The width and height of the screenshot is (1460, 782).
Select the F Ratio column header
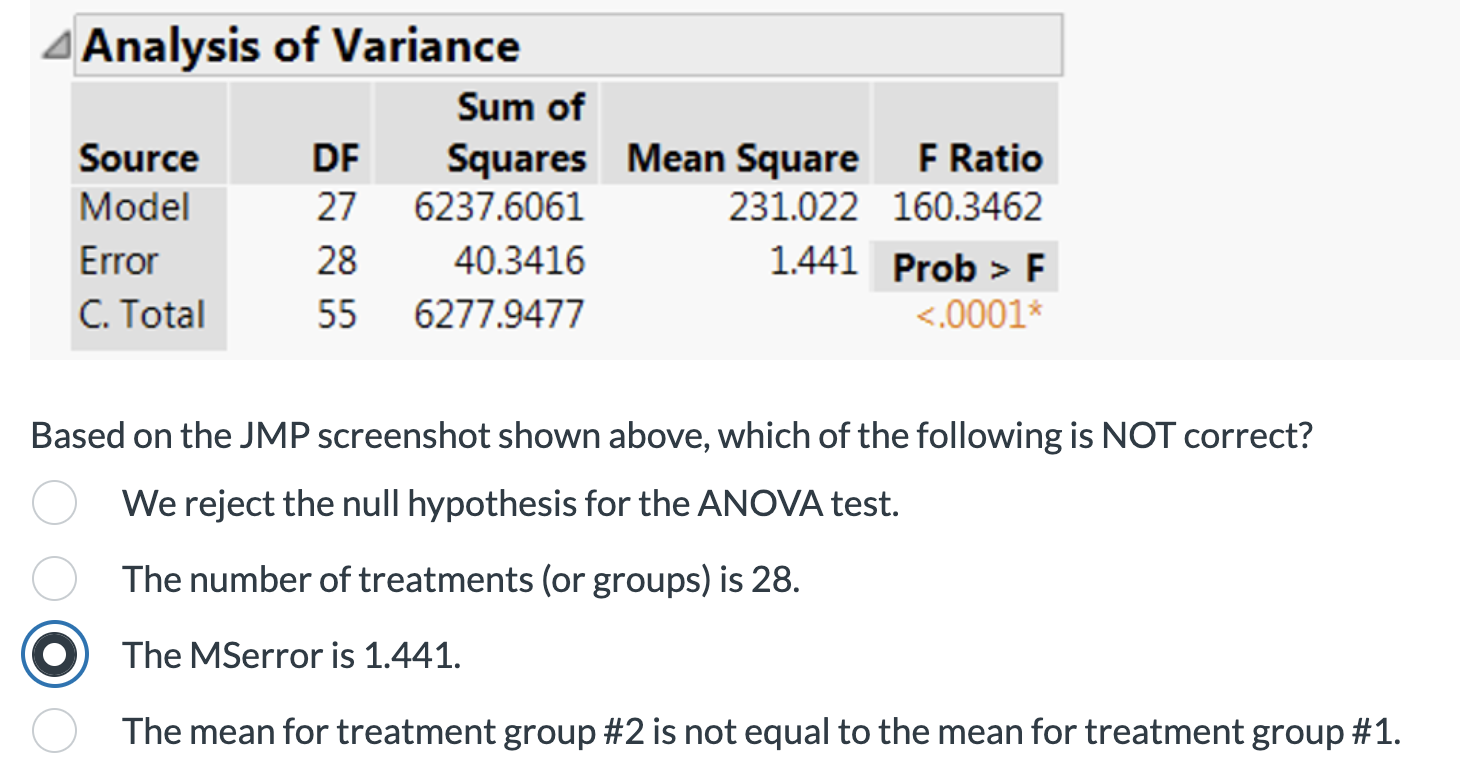980,158
